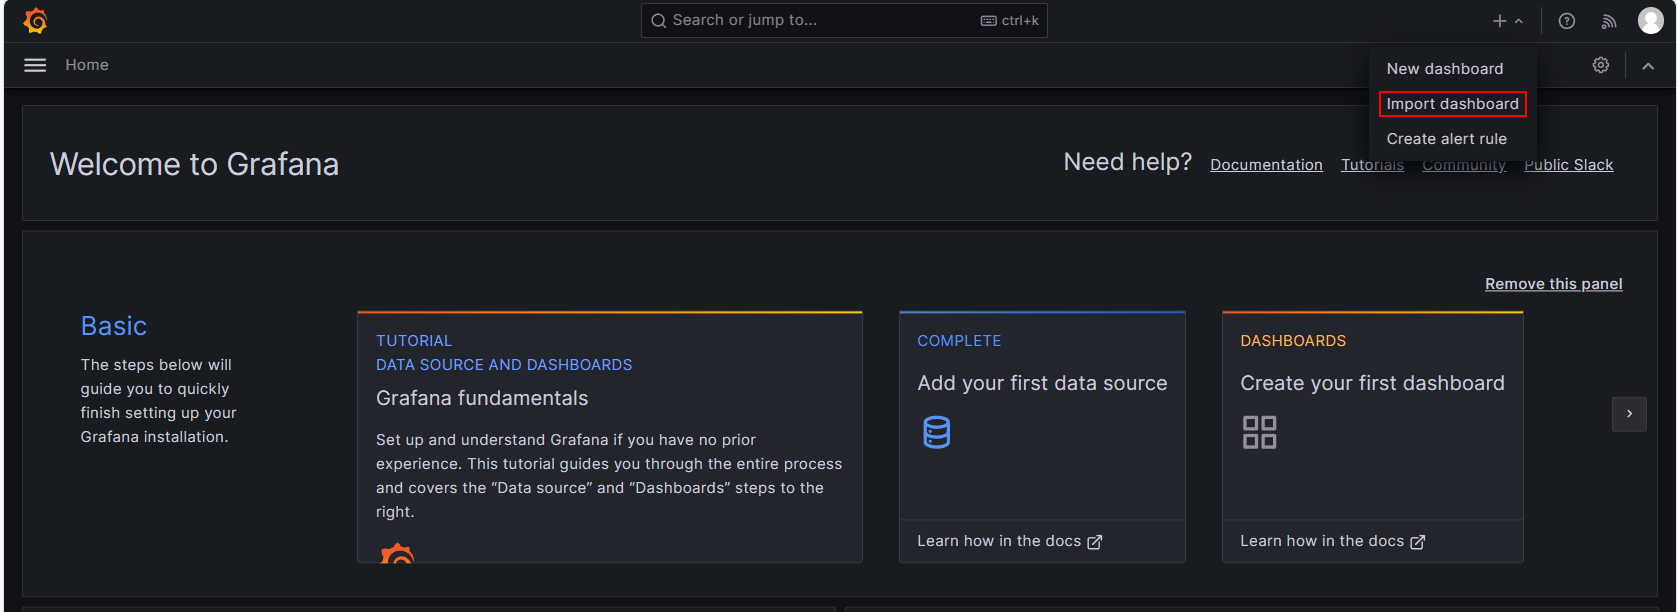Open the Community help link
The height and width of the screenshot is (612, 1677).
1464,165
